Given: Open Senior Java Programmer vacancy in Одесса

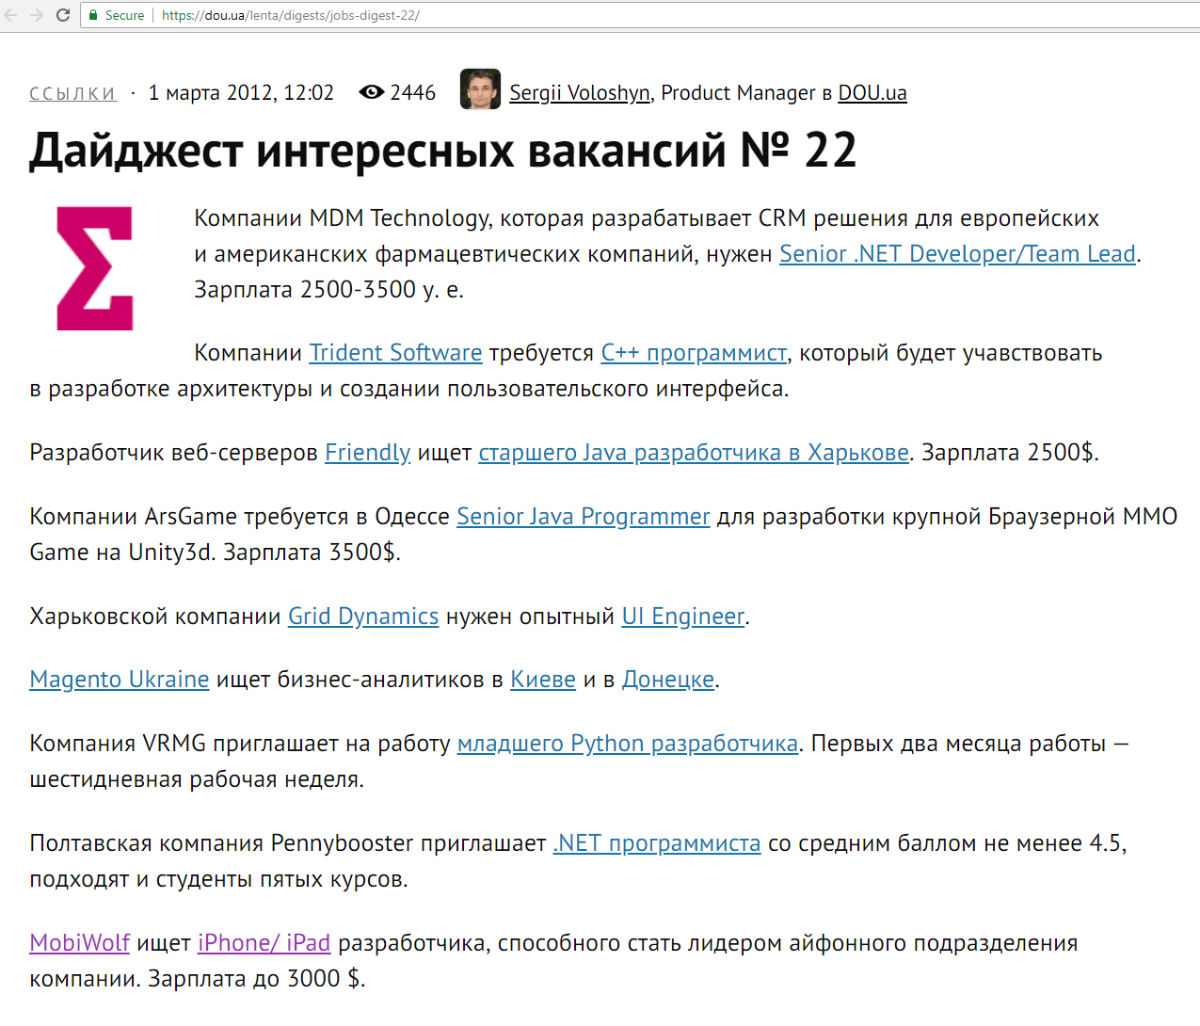Looking at the screenshot, I should pos(583,517).
